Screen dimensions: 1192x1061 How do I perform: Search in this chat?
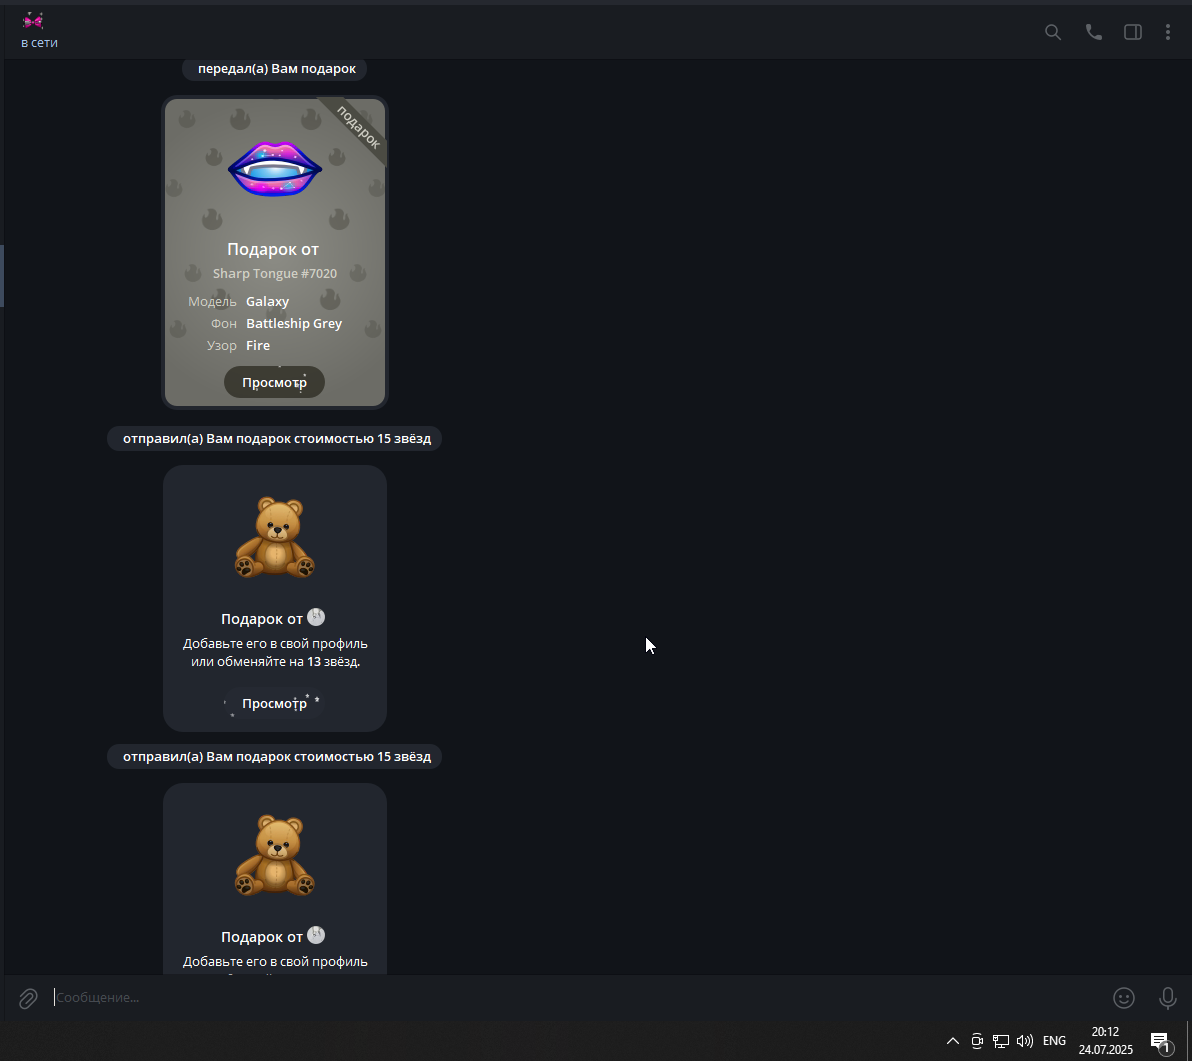click(x=1053, y=32)
